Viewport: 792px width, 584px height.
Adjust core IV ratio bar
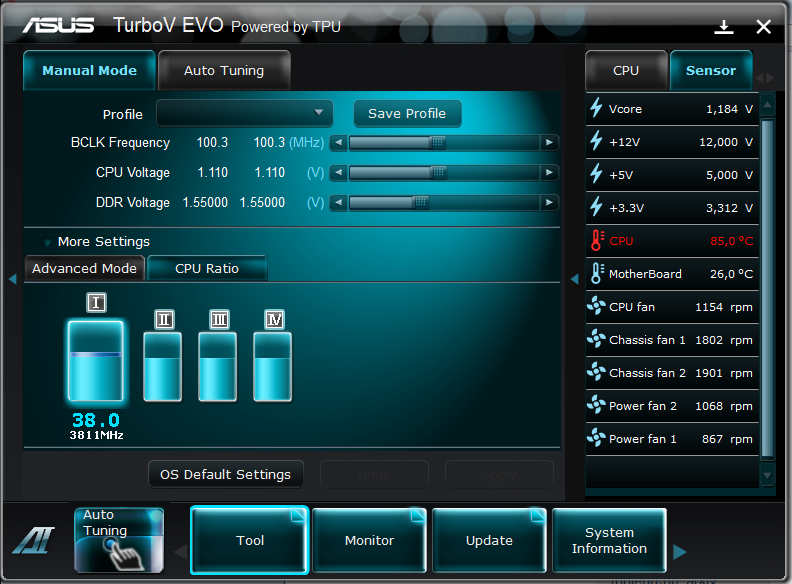coord(273,367)
